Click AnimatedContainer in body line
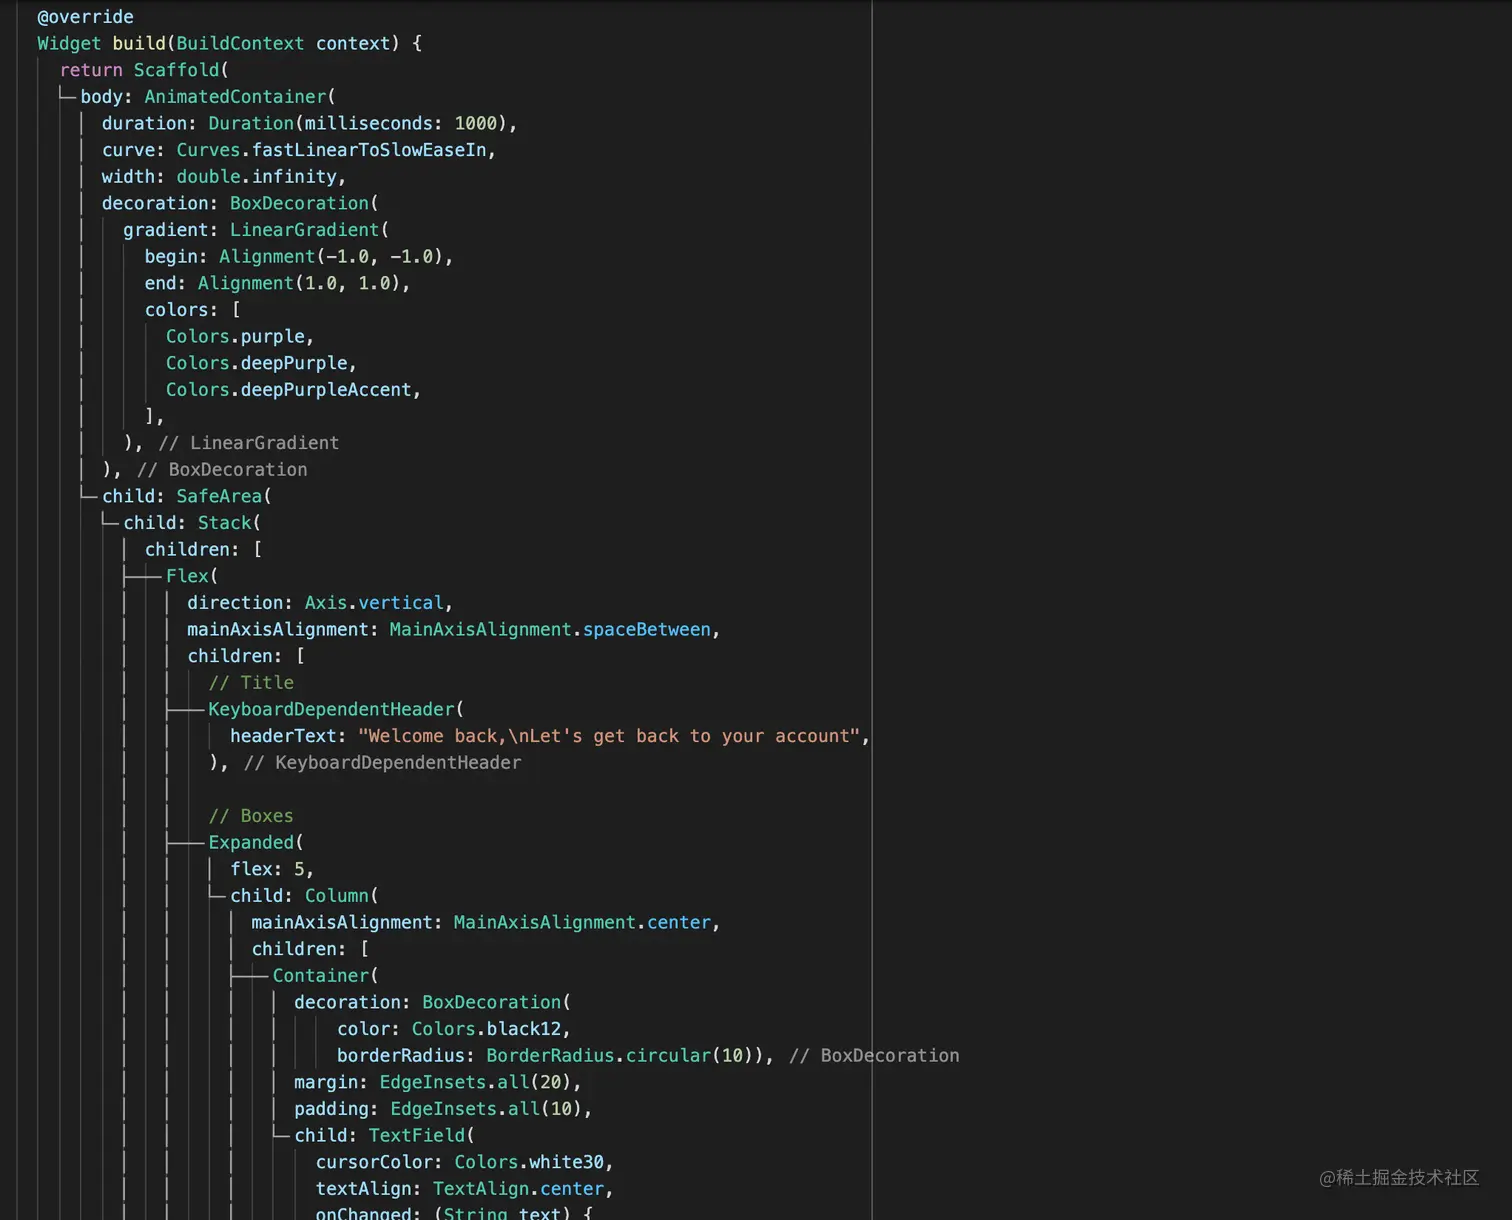The width and height of the screenshot is (1512, 1220). pyautogui.click(x=235, y=97)
